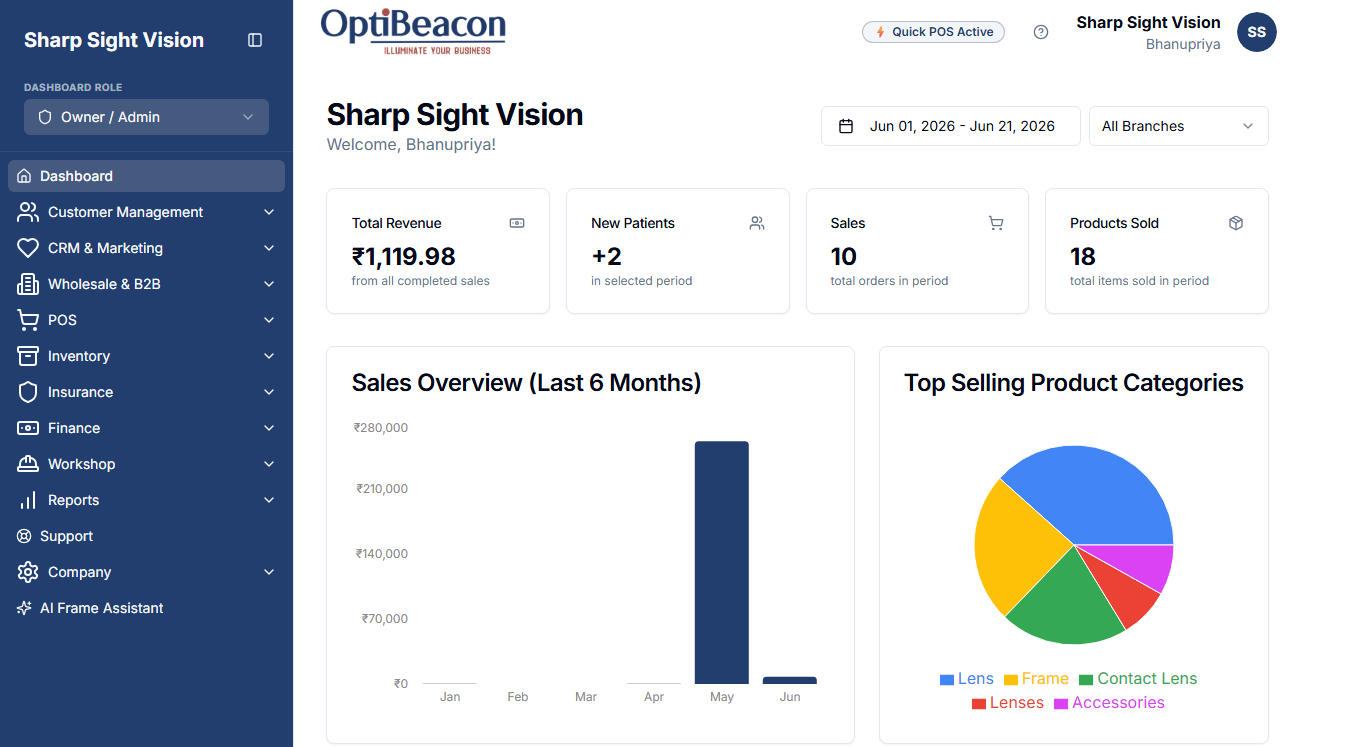Click the help question mark icon

point(1041,32)
